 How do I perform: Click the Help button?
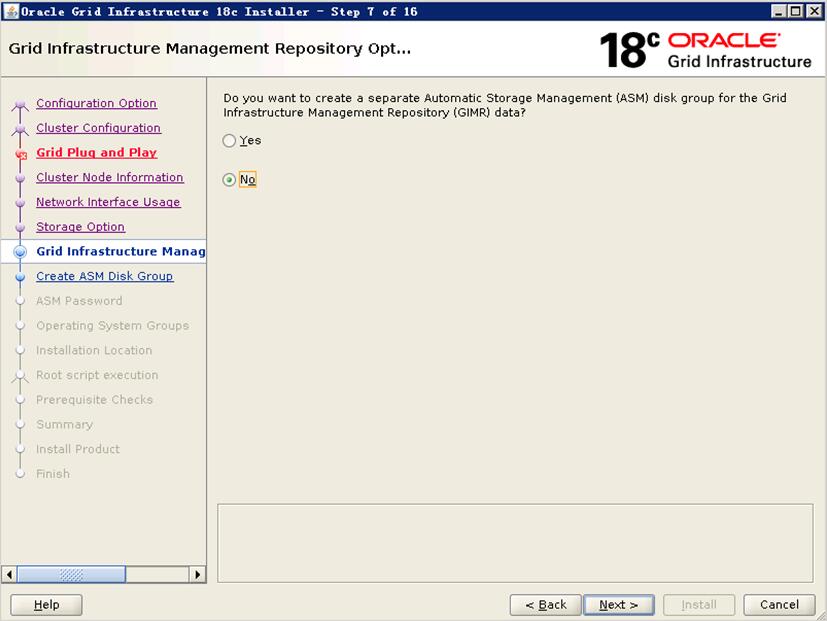tap(46, 605)
